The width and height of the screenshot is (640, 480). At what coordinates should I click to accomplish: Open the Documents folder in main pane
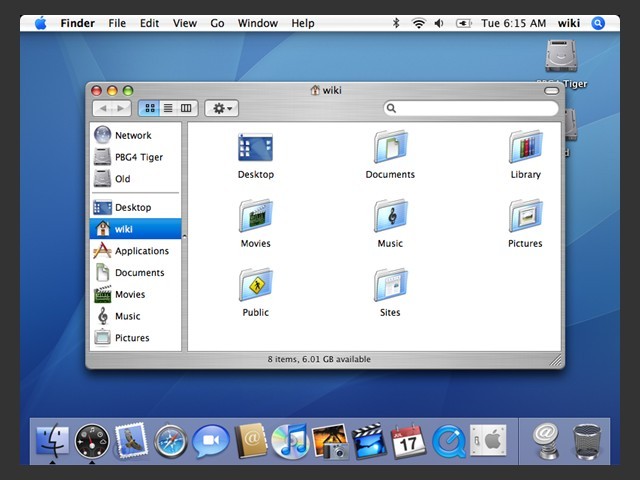[x=391, y=147]
